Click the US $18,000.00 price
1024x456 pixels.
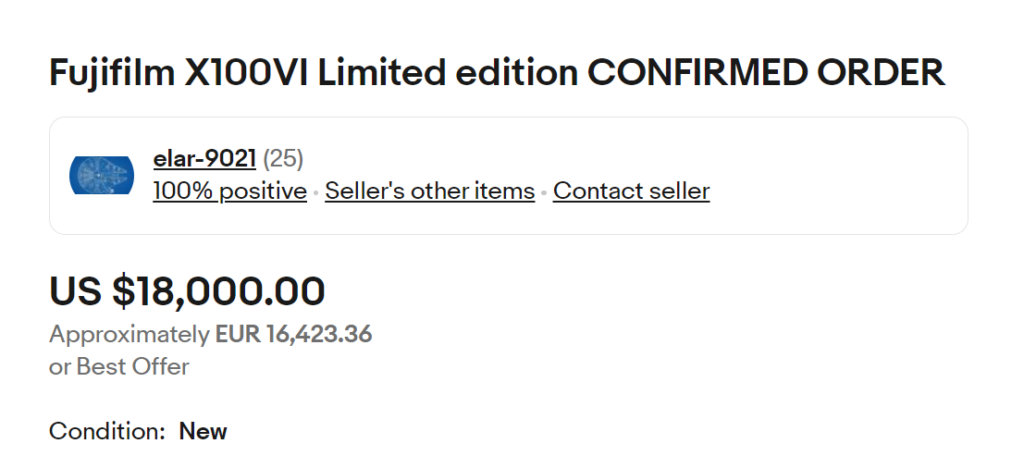[x=187, y=291]
